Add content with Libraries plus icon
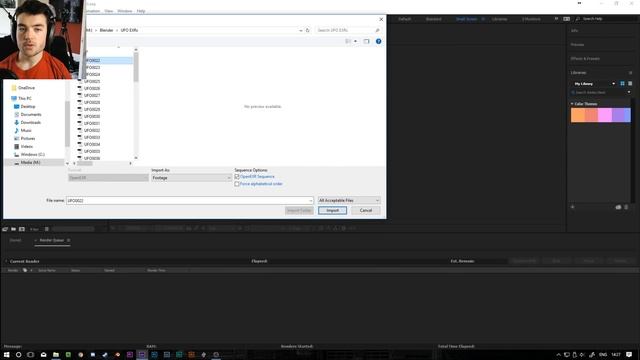The height and width of the screenshot is (360, 640). tap(573, 207)
